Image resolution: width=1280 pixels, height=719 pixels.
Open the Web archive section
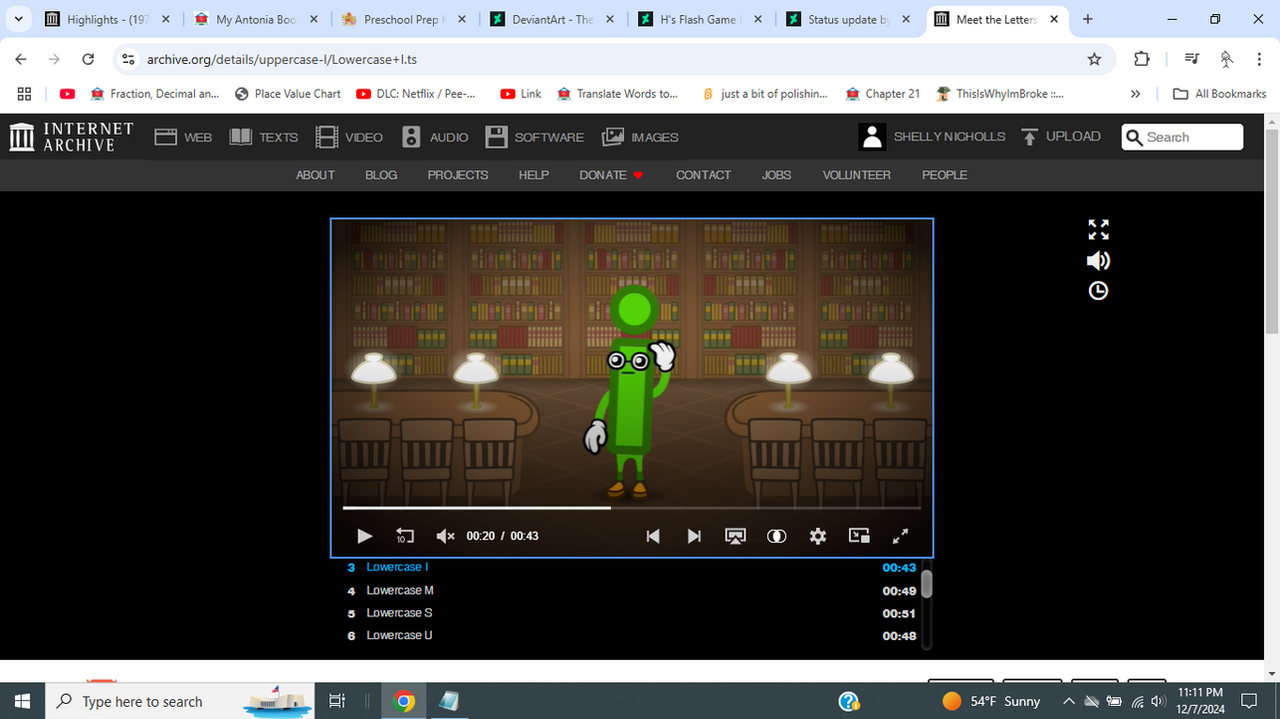183,137
